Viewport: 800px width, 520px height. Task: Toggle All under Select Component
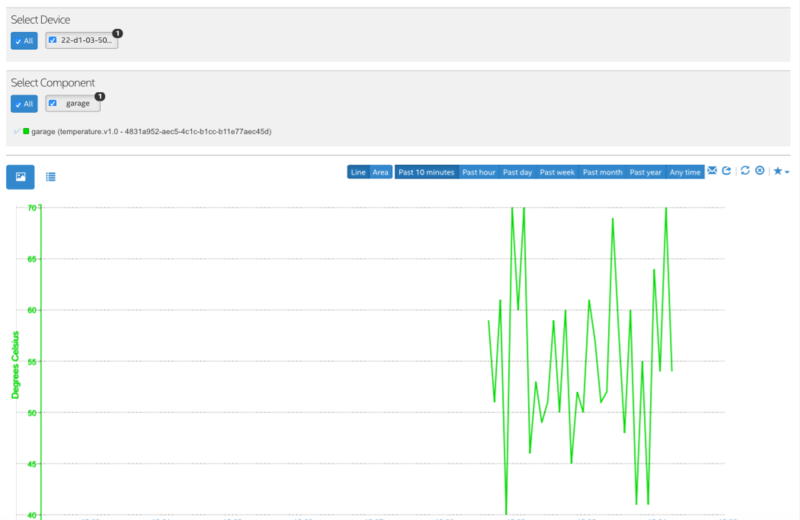(x=24, y=104)
